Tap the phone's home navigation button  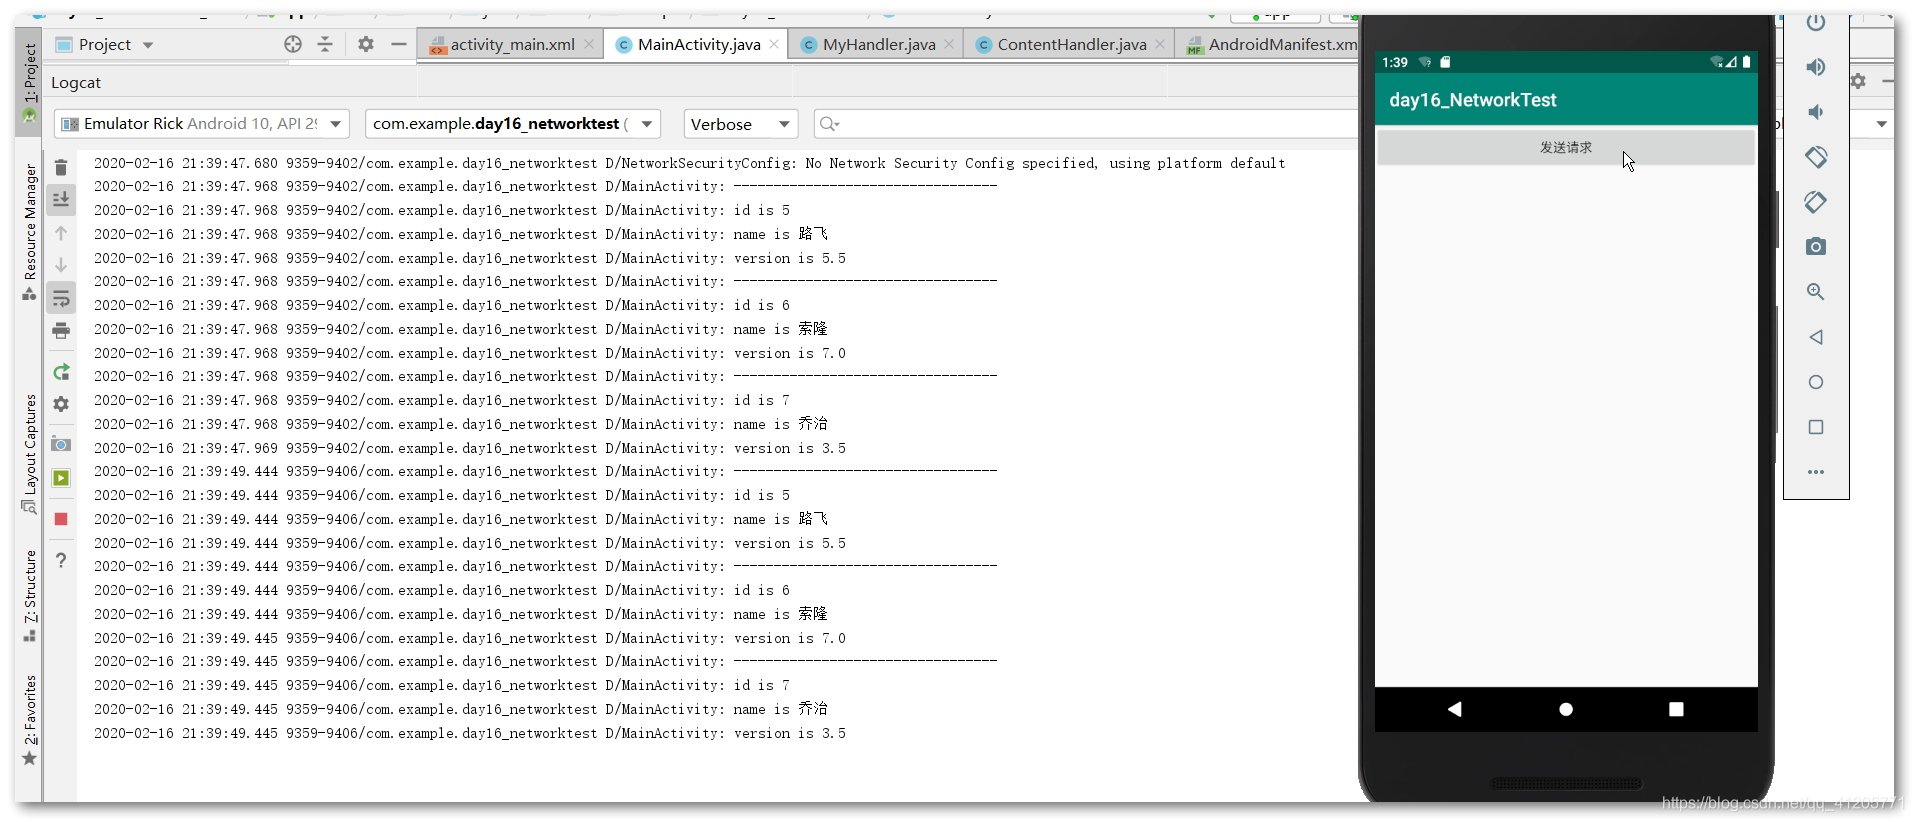1566,709
